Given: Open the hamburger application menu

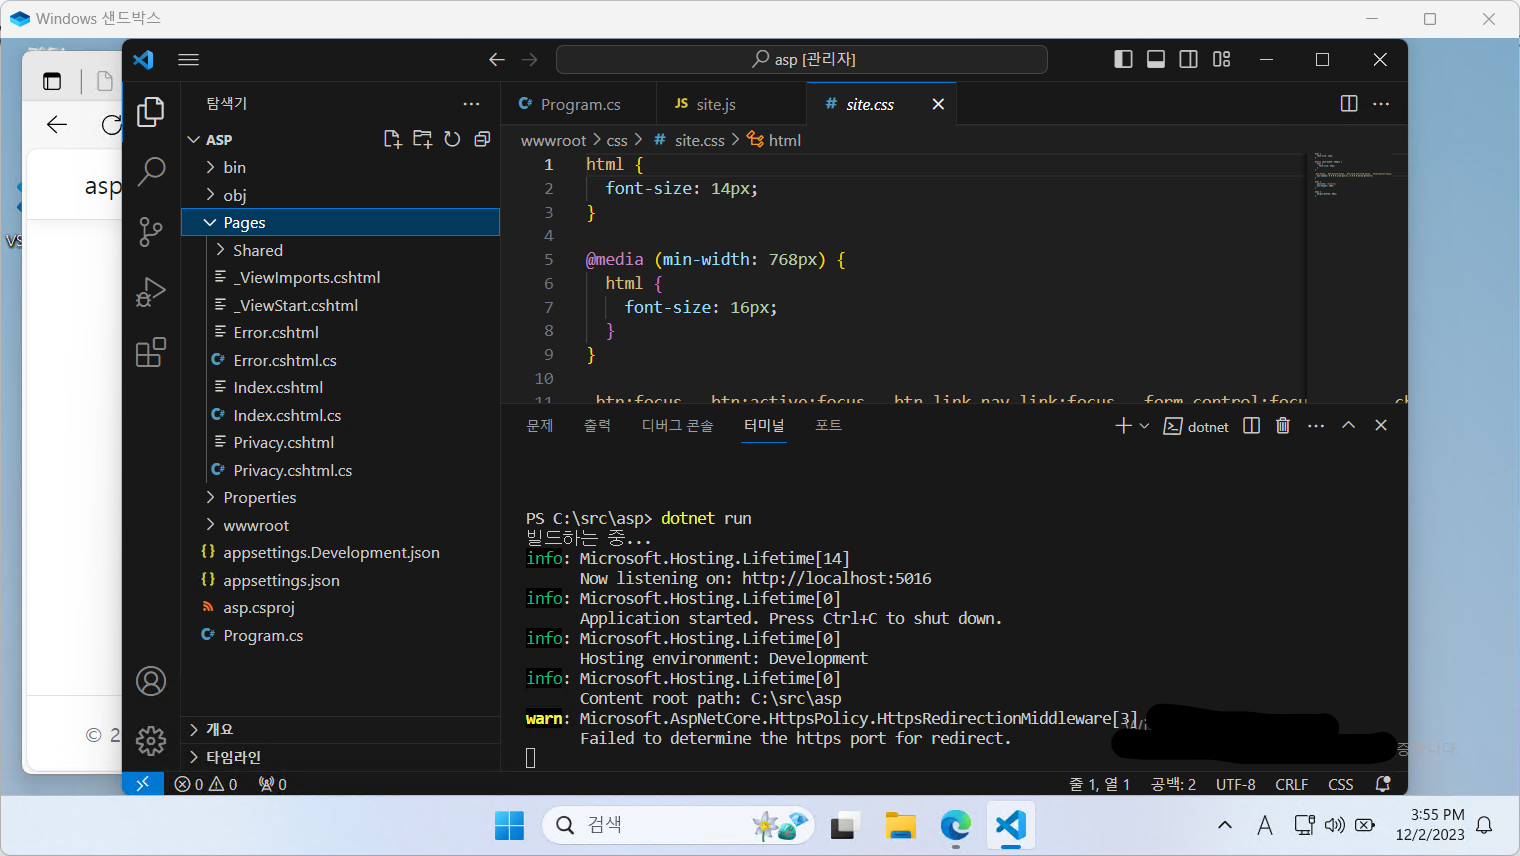Looking at the screenshot, I should 188,60.
